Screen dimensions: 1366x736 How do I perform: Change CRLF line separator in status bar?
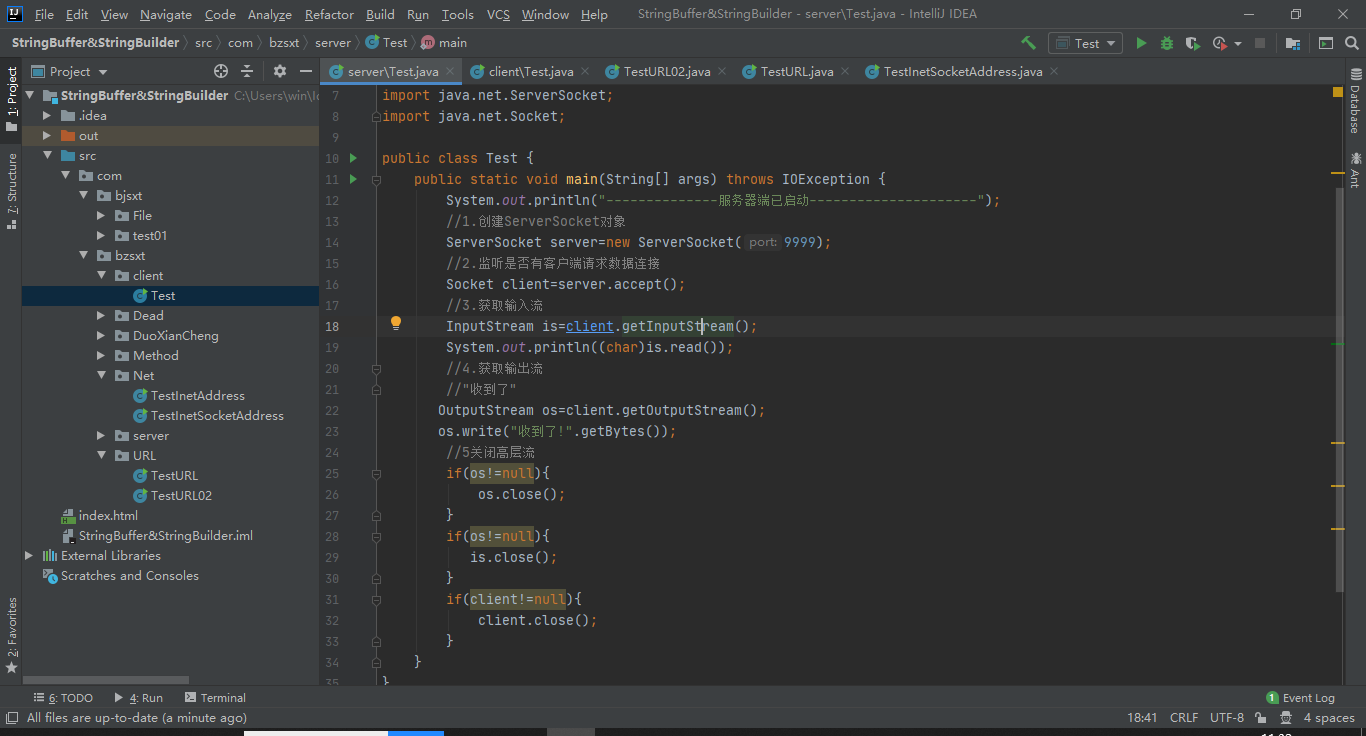tap(1184, 718)
